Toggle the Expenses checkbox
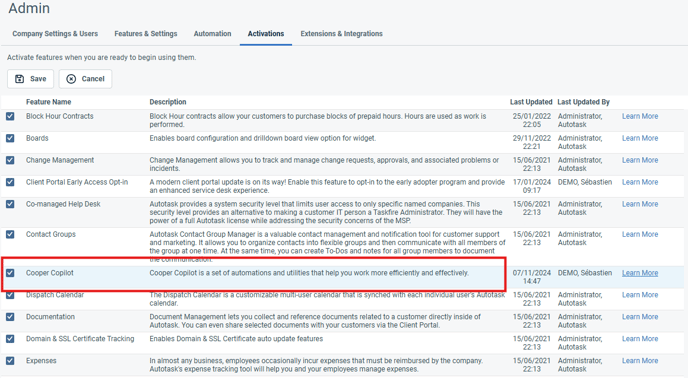 [10, 361]
